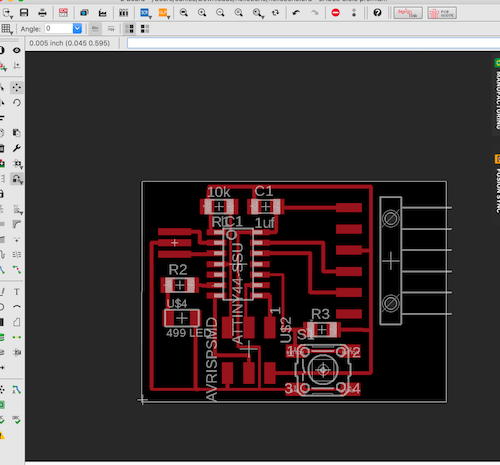
Task: Open the library manager books icon
Action: click(124, 13)
